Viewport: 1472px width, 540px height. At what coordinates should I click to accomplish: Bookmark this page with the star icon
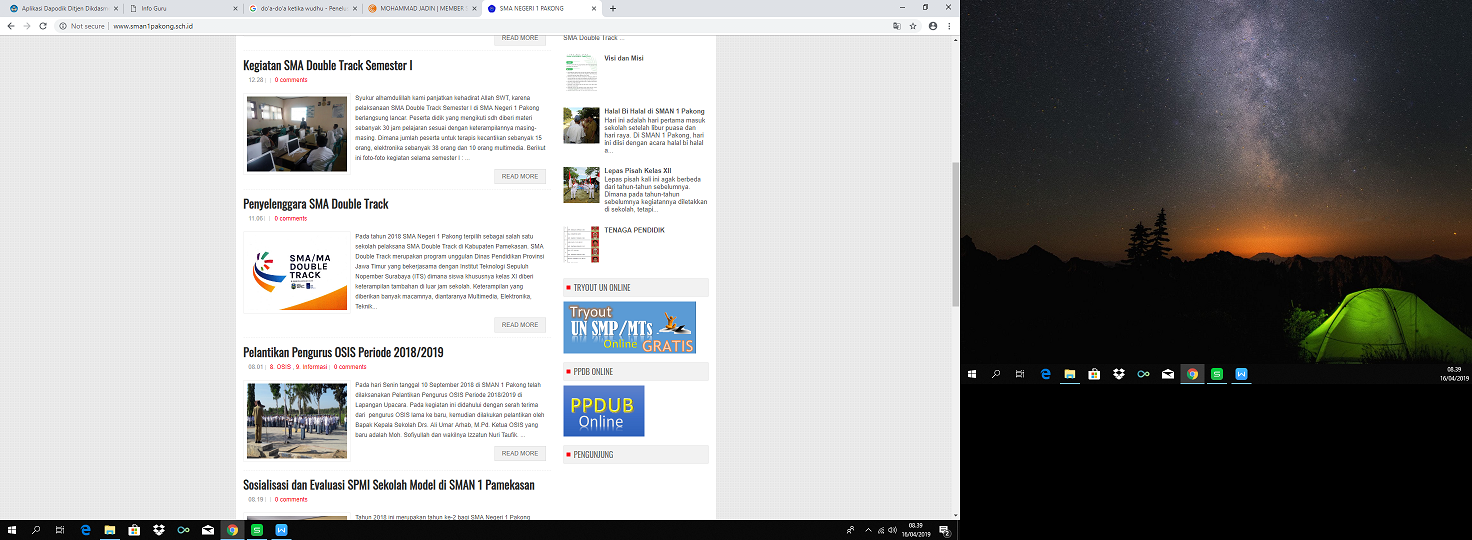[x=913, y=26]
